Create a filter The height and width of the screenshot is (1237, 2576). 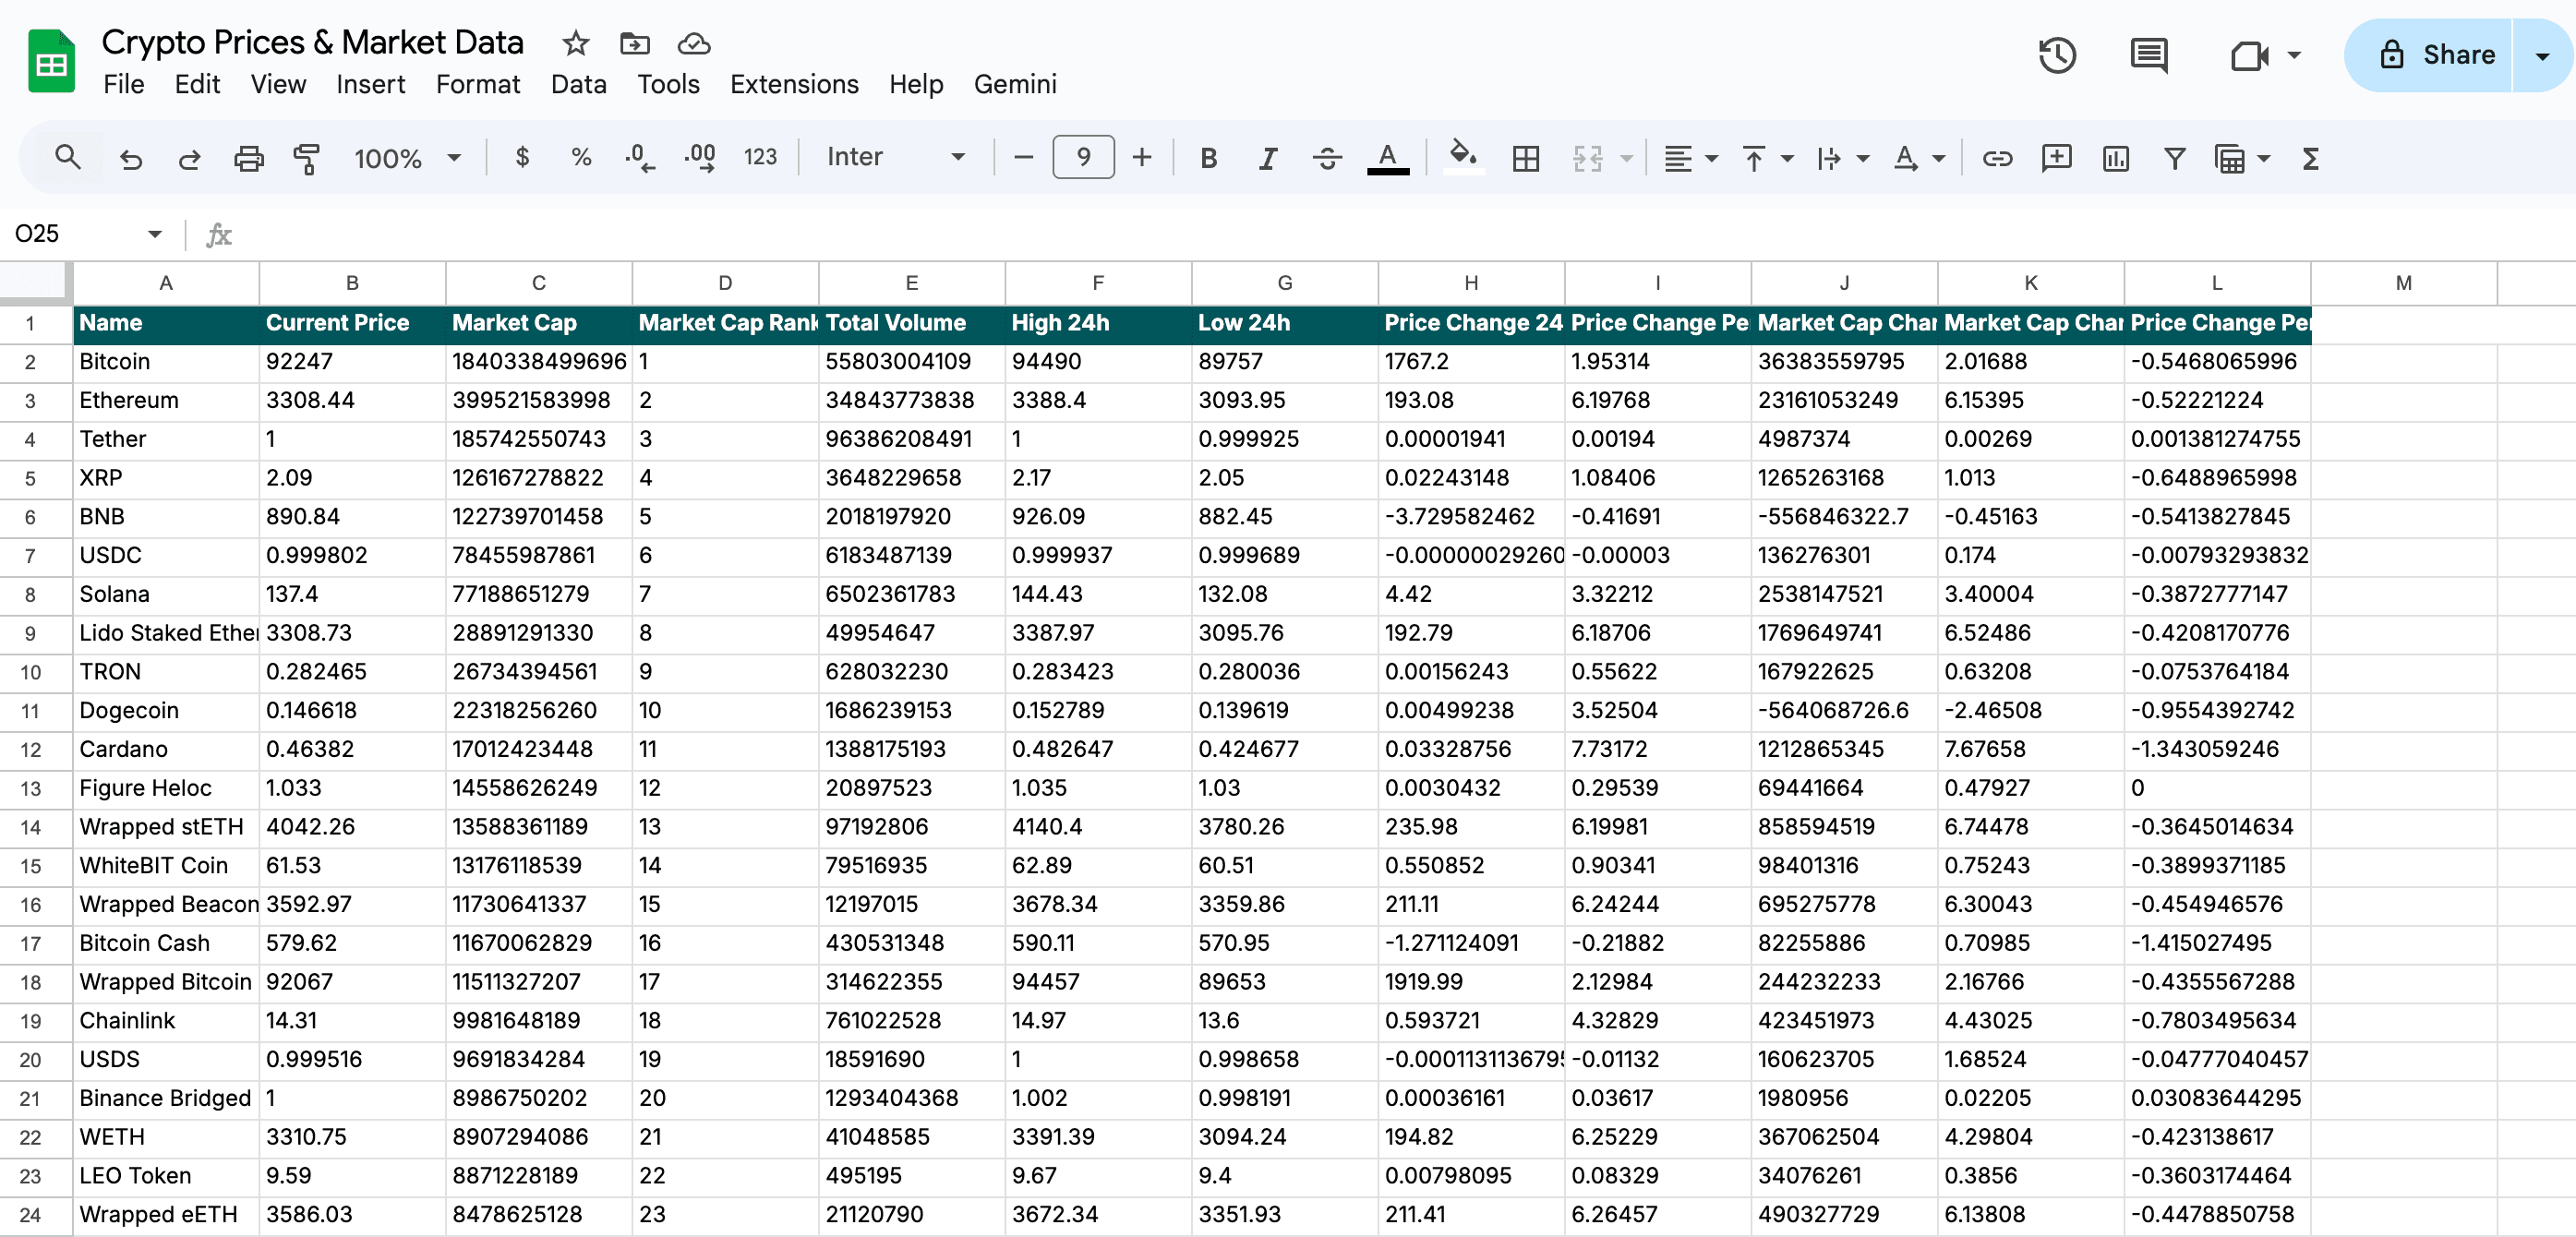(x=2173, y=158)
